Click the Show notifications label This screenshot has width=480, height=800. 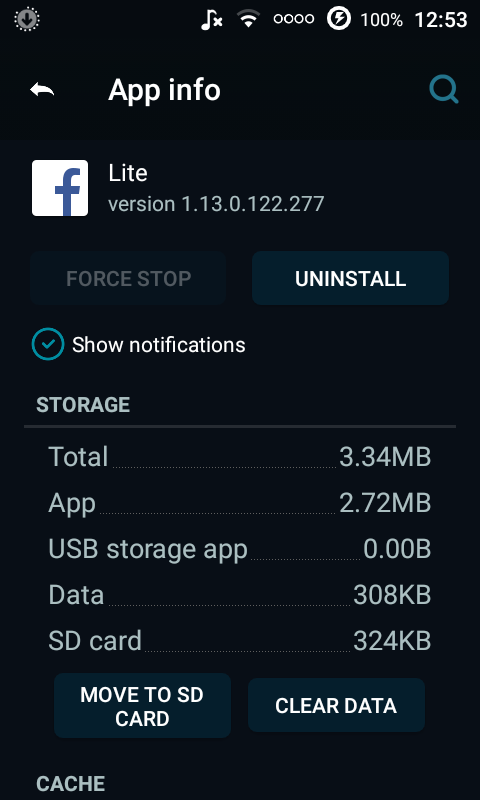point(159,345)
